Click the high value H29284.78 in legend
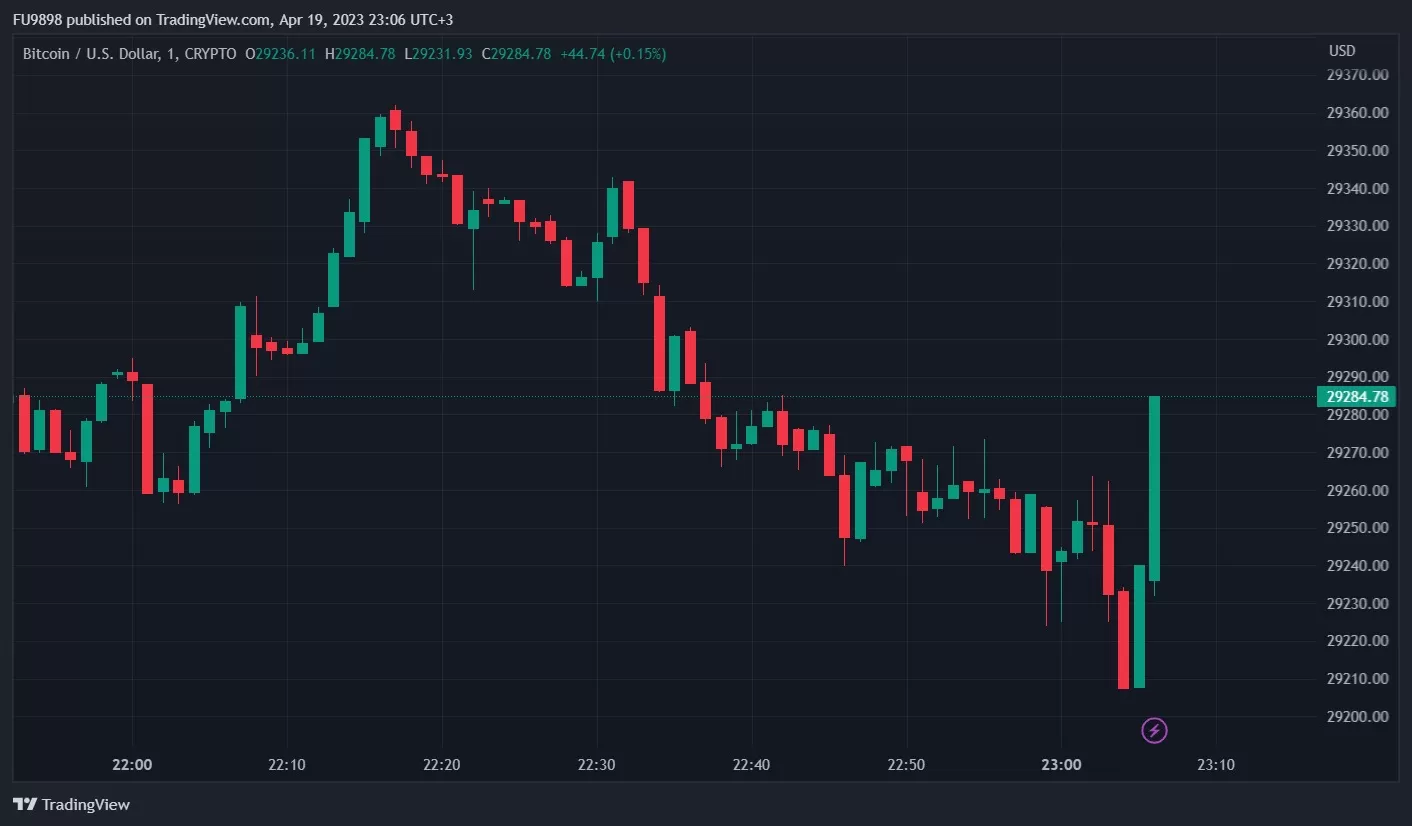1412x826 pixels. 360,54
